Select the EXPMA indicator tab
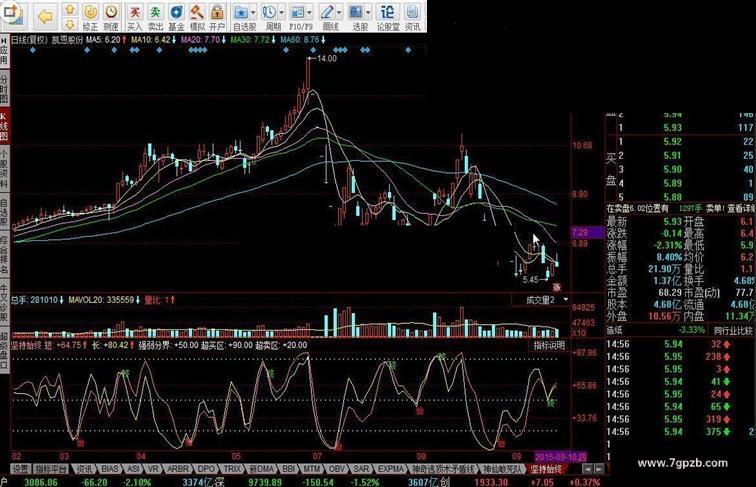Screen dimensions: 756x487 [390, 469]
